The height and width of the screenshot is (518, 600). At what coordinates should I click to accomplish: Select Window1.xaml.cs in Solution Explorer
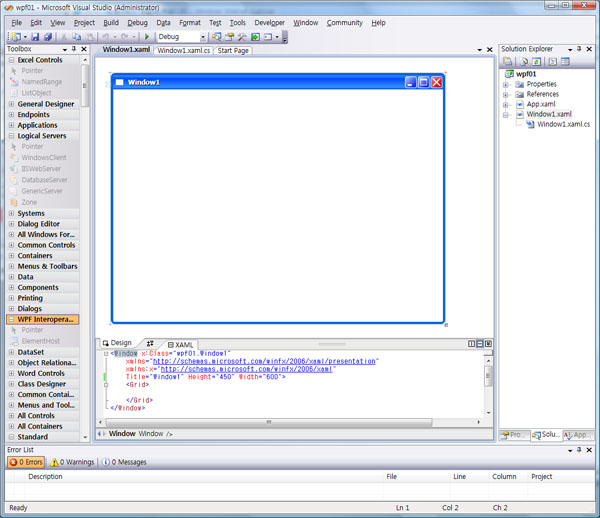(x=563, y=124)
